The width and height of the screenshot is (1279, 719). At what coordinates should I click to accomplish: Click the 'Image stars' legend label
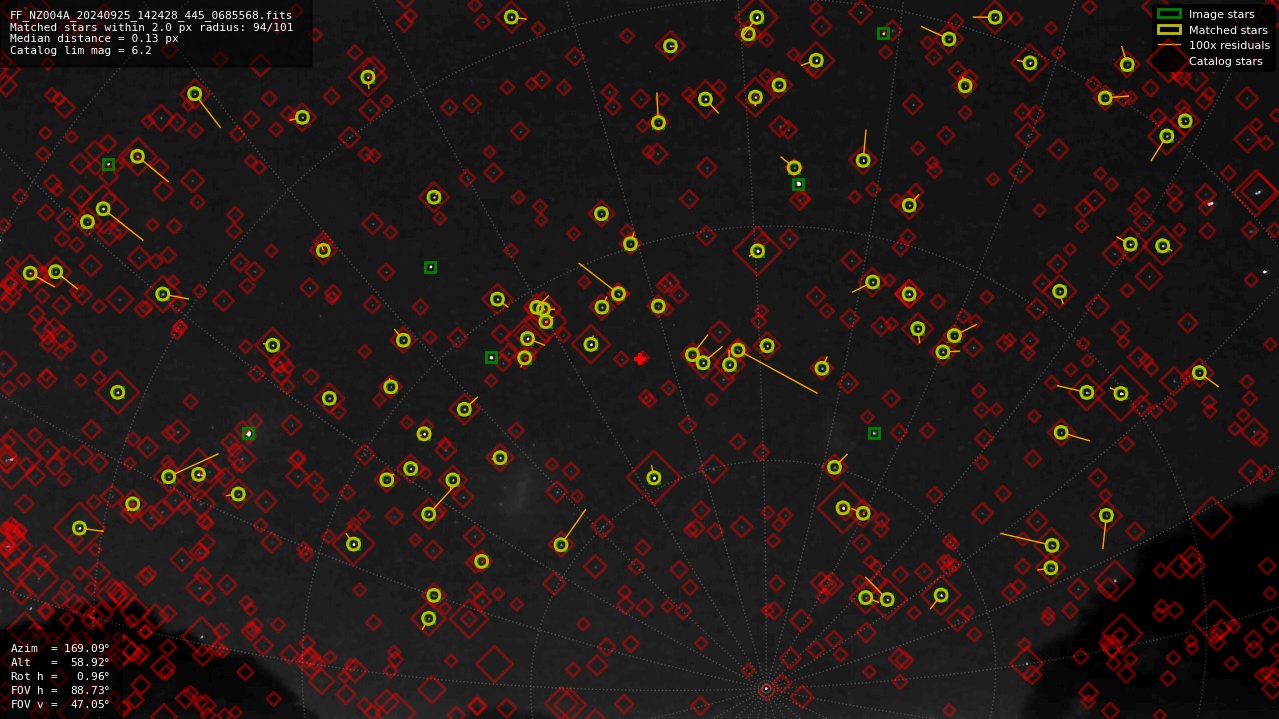pos(1221,14)
